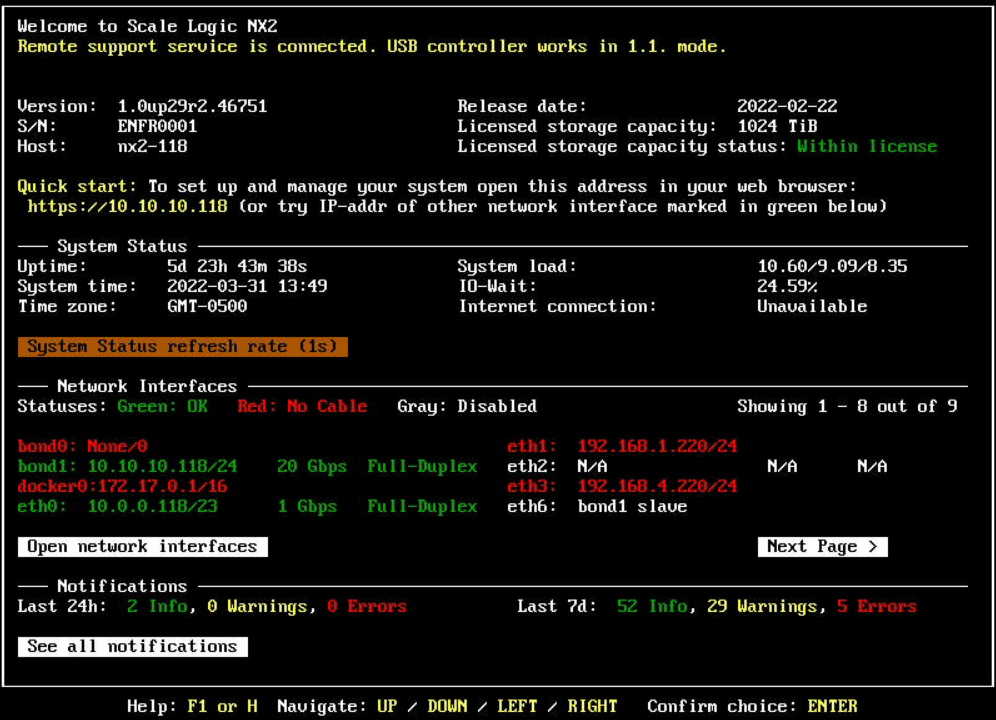Image resolution: width=996 pixels, height=720 pixels.
Task: Click bond1 Full-Duplex mode value
Action: [422, 466]
